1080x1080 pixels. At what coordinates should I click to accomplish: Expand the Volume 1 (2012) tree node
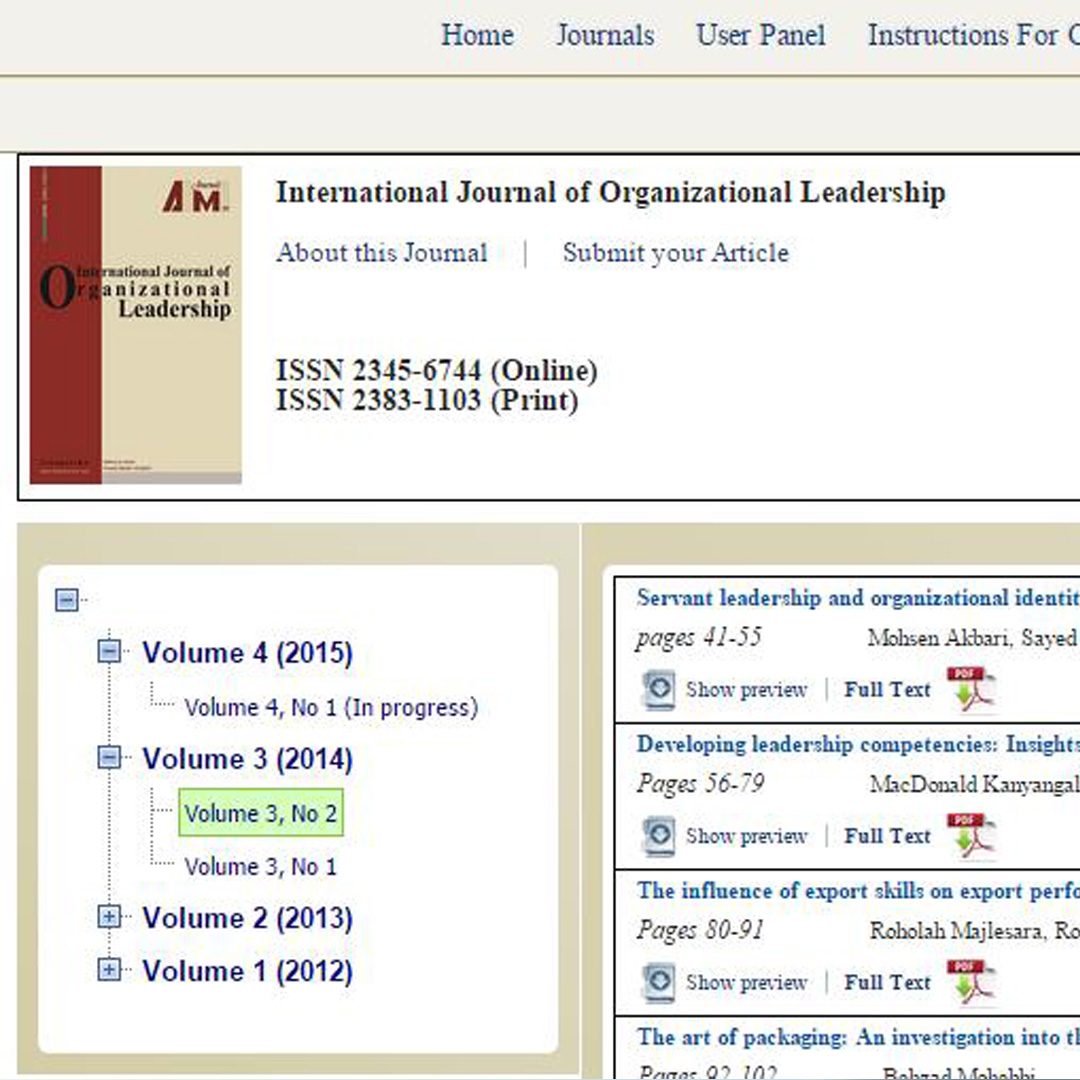point(109,970)
